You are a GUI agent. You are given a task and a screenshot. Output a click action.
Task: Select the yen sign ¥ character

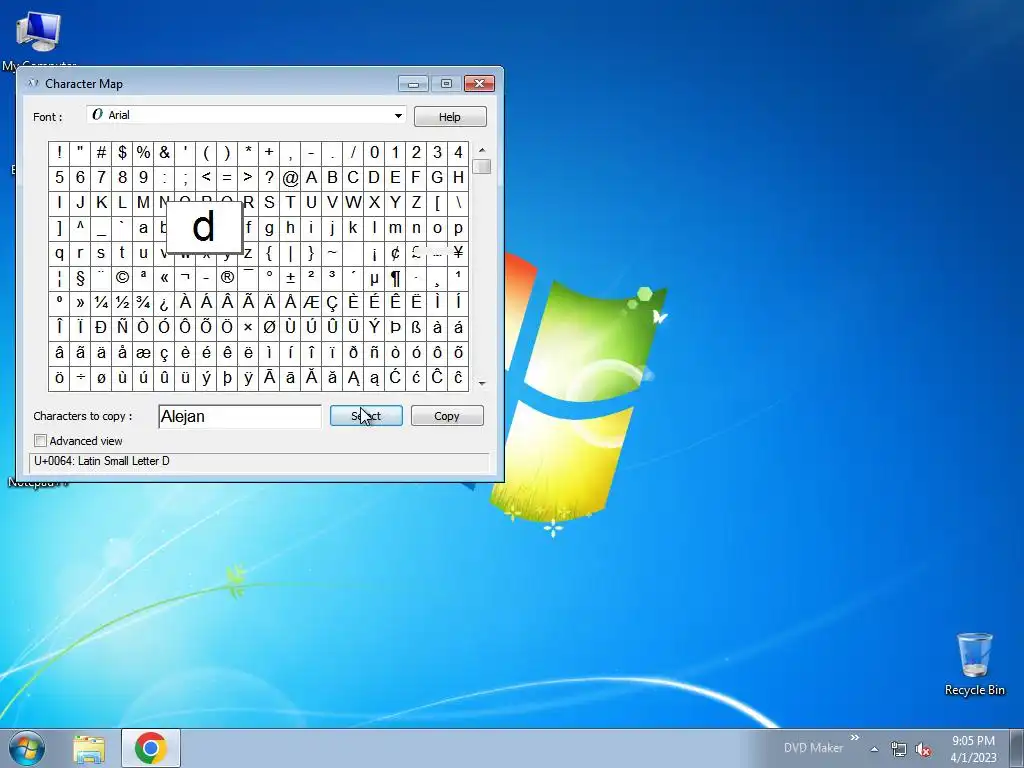(x=458, y=253)
